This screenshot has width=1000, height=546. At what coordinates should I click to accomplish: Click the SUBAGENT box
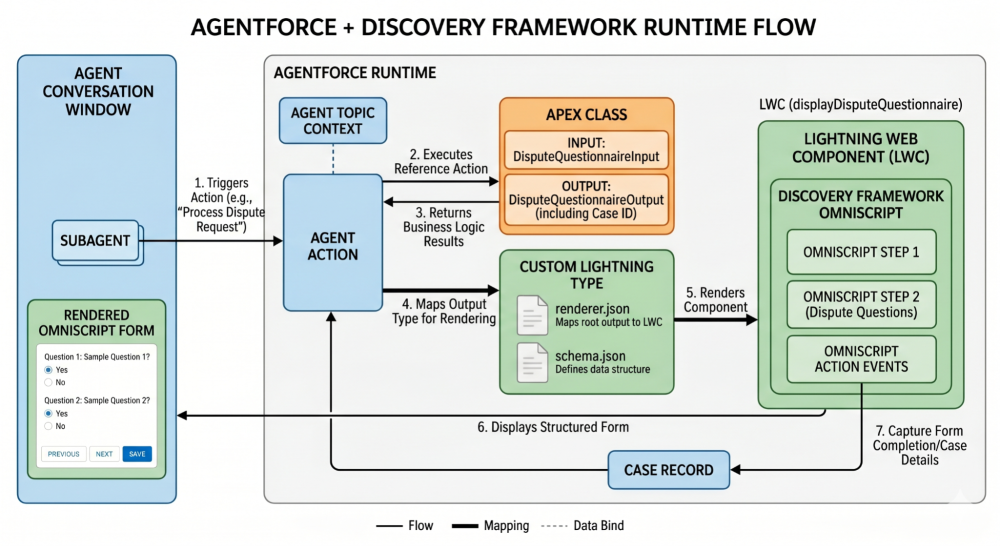click(x=96, y=241)
